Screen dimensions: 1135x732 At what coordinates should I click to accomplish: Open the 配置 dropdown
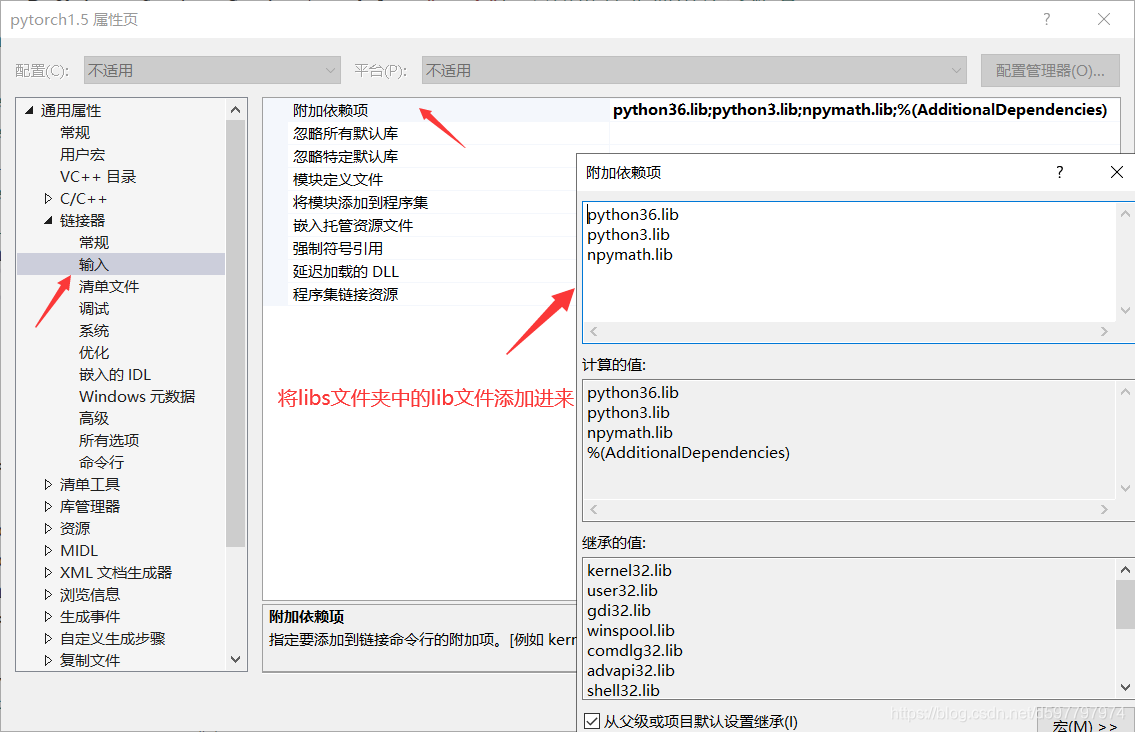212,70
